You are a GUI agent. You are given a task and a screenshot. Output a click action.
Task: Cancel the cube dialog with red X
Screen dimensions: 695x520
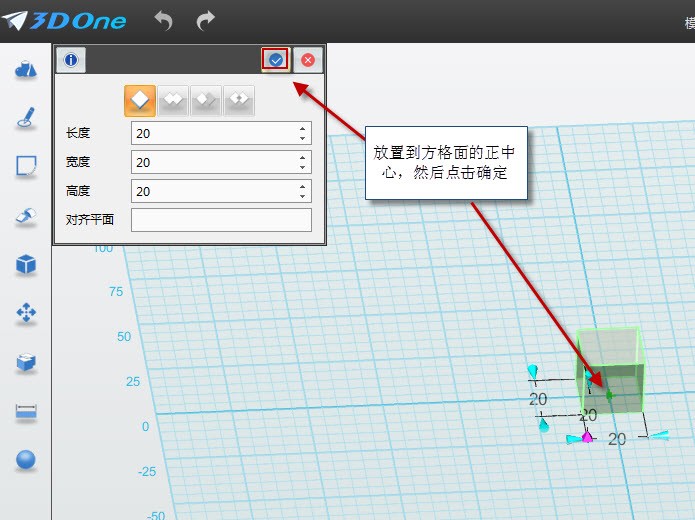308,60
